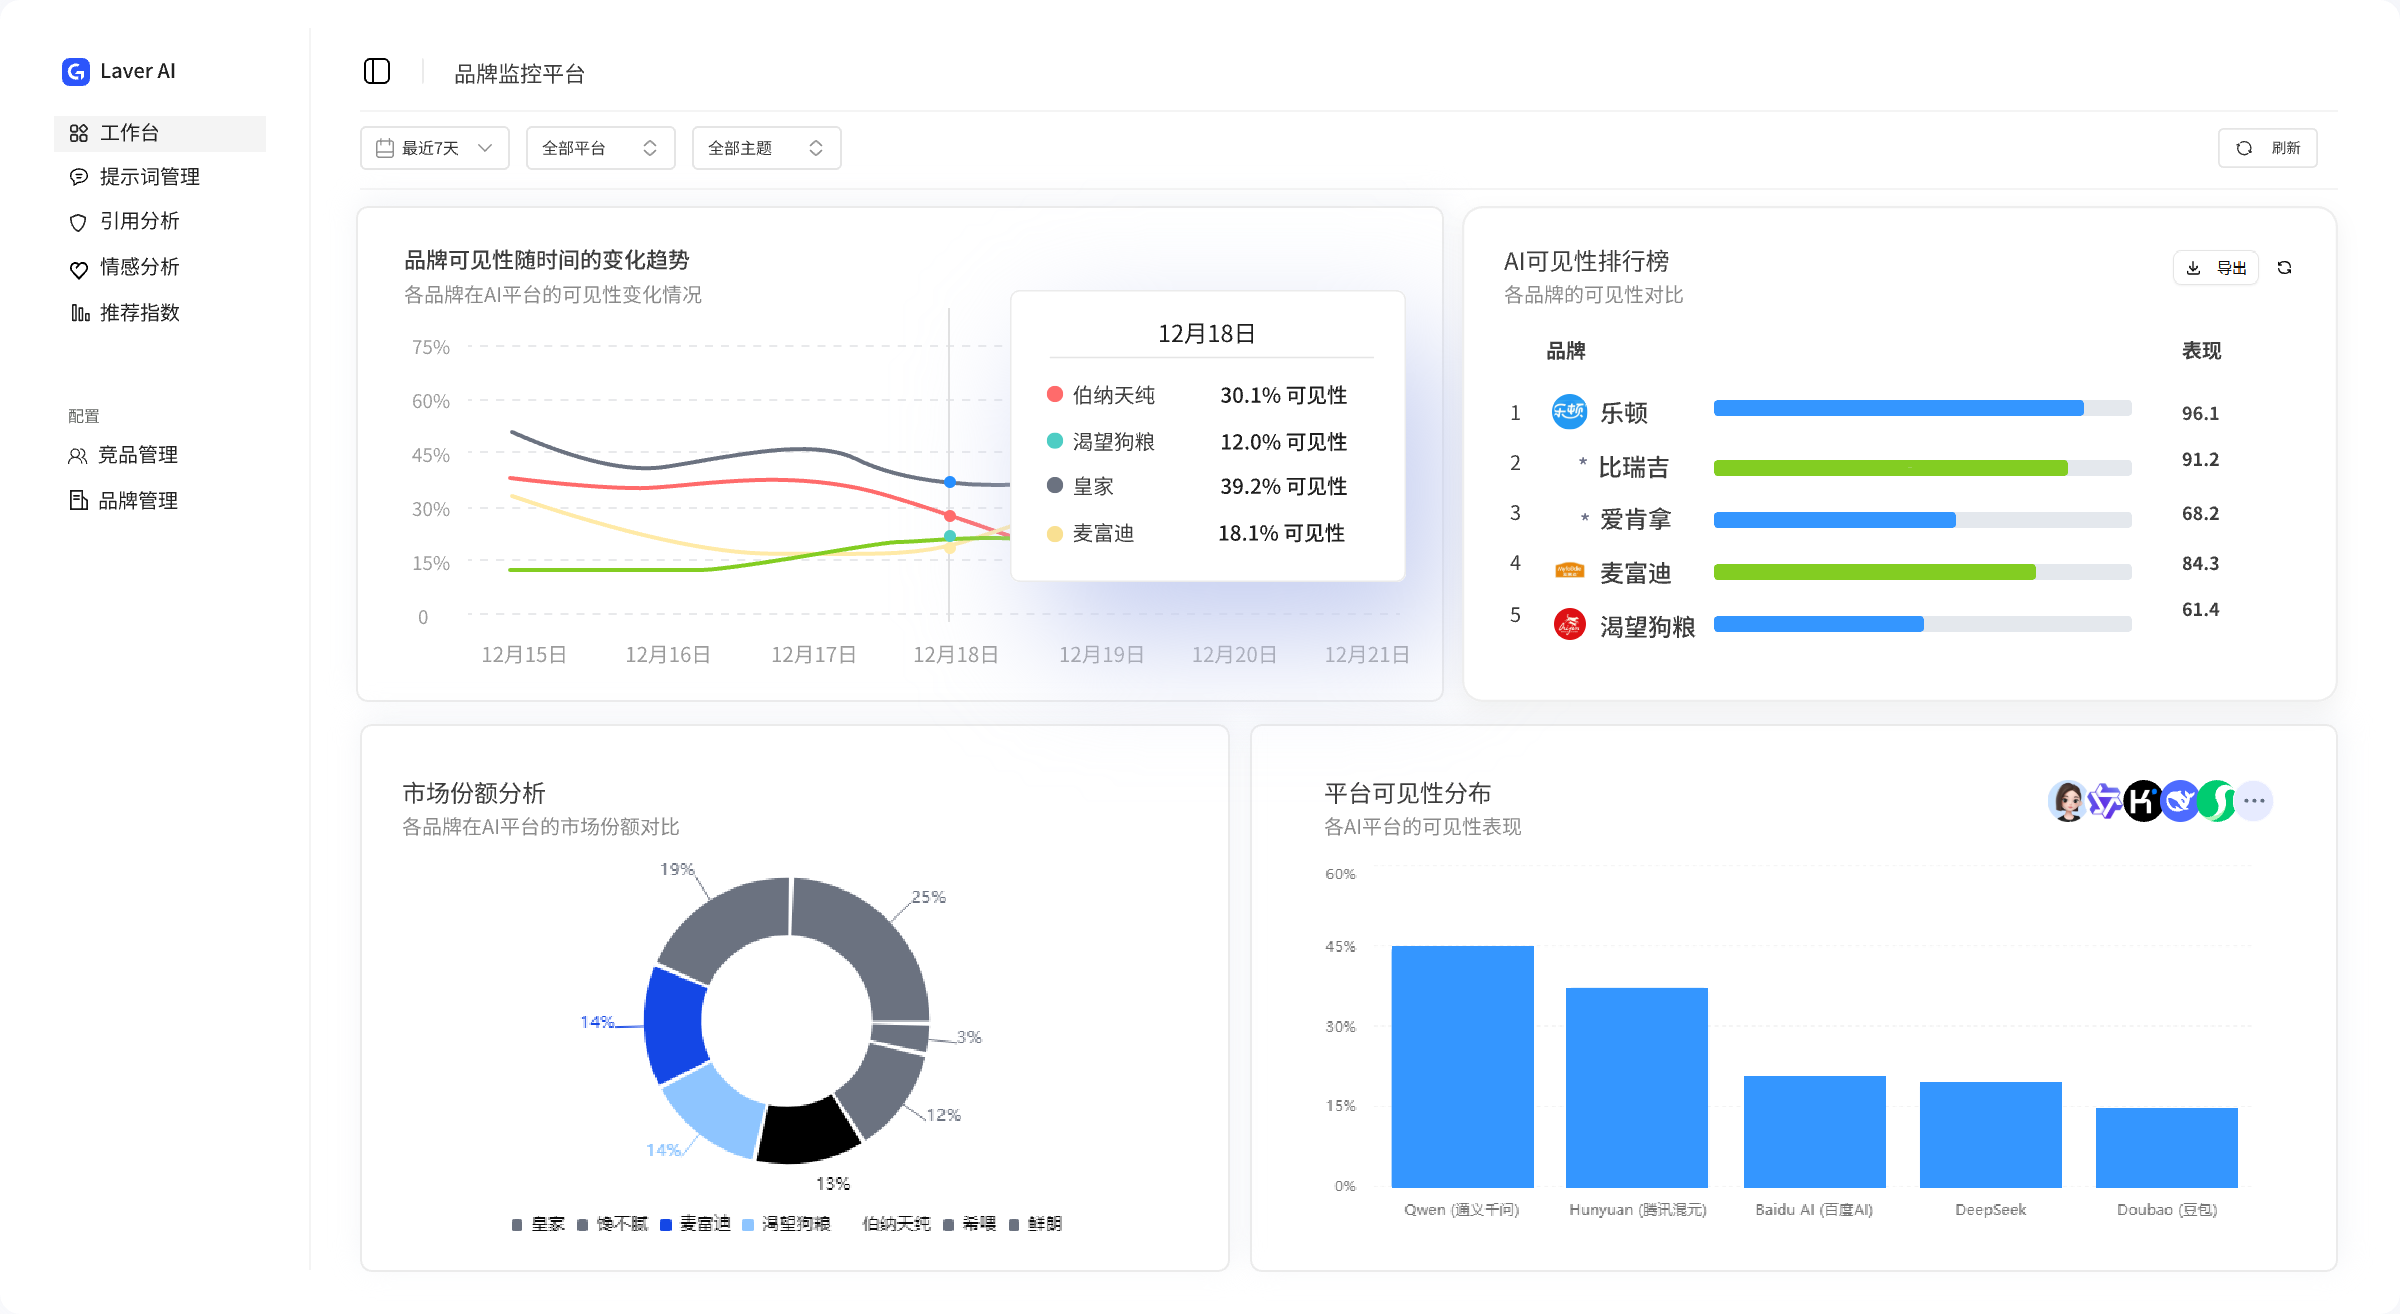This screenshot has height=1314, width=2400.
Task: Open the 最近7天 date range dropdown
Action: (435, 148)
